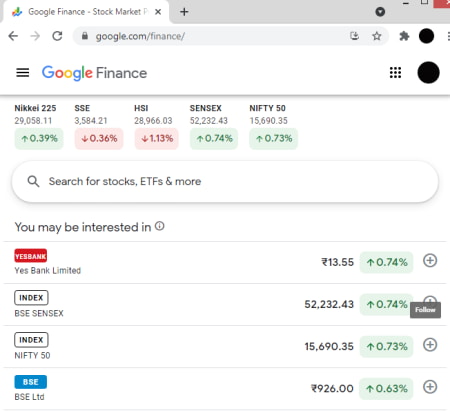This screenshot has height=413, width=450.
Task: Click the address bar URL
Action: tap(140, 36)
